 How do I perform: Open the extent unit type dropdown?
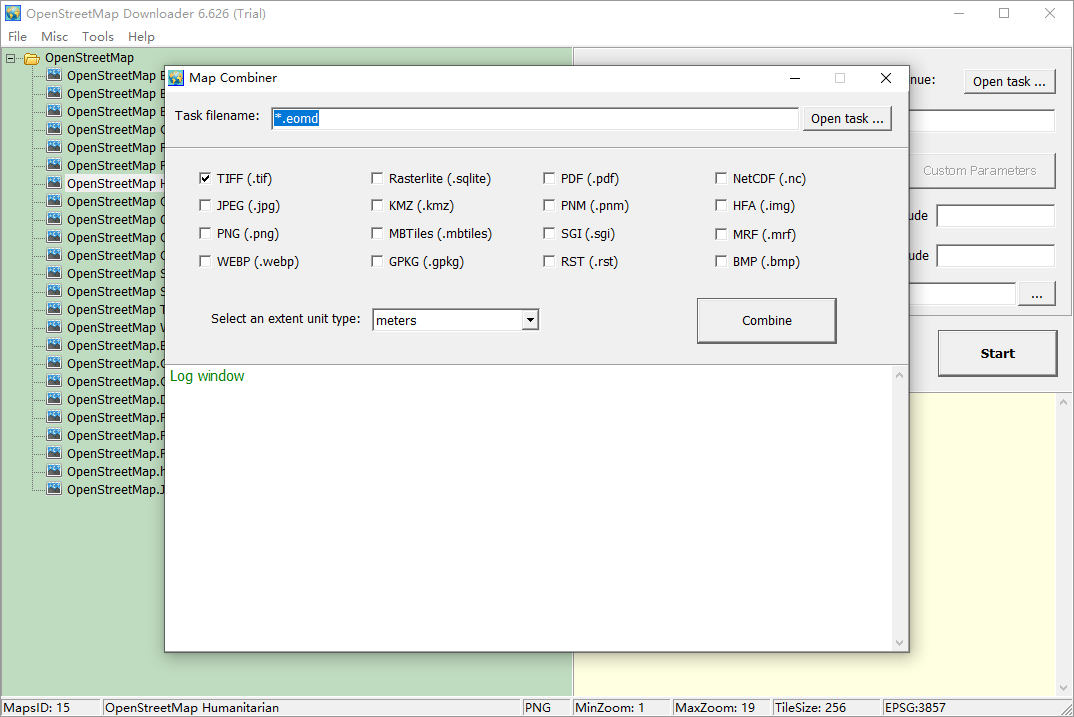tap(530, 319)
